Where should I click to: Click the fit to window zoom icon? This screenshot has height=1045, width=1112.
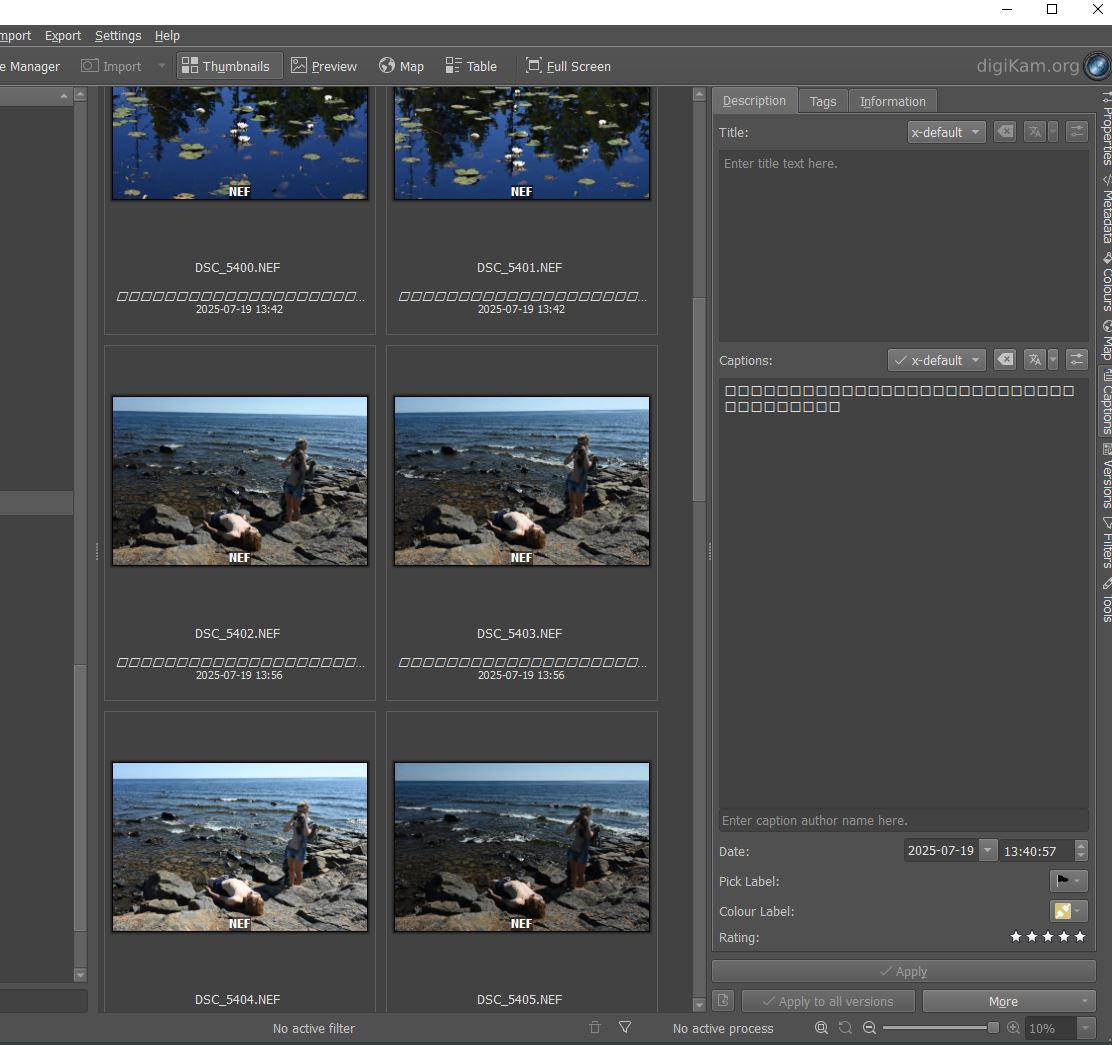pos(821,1027)
